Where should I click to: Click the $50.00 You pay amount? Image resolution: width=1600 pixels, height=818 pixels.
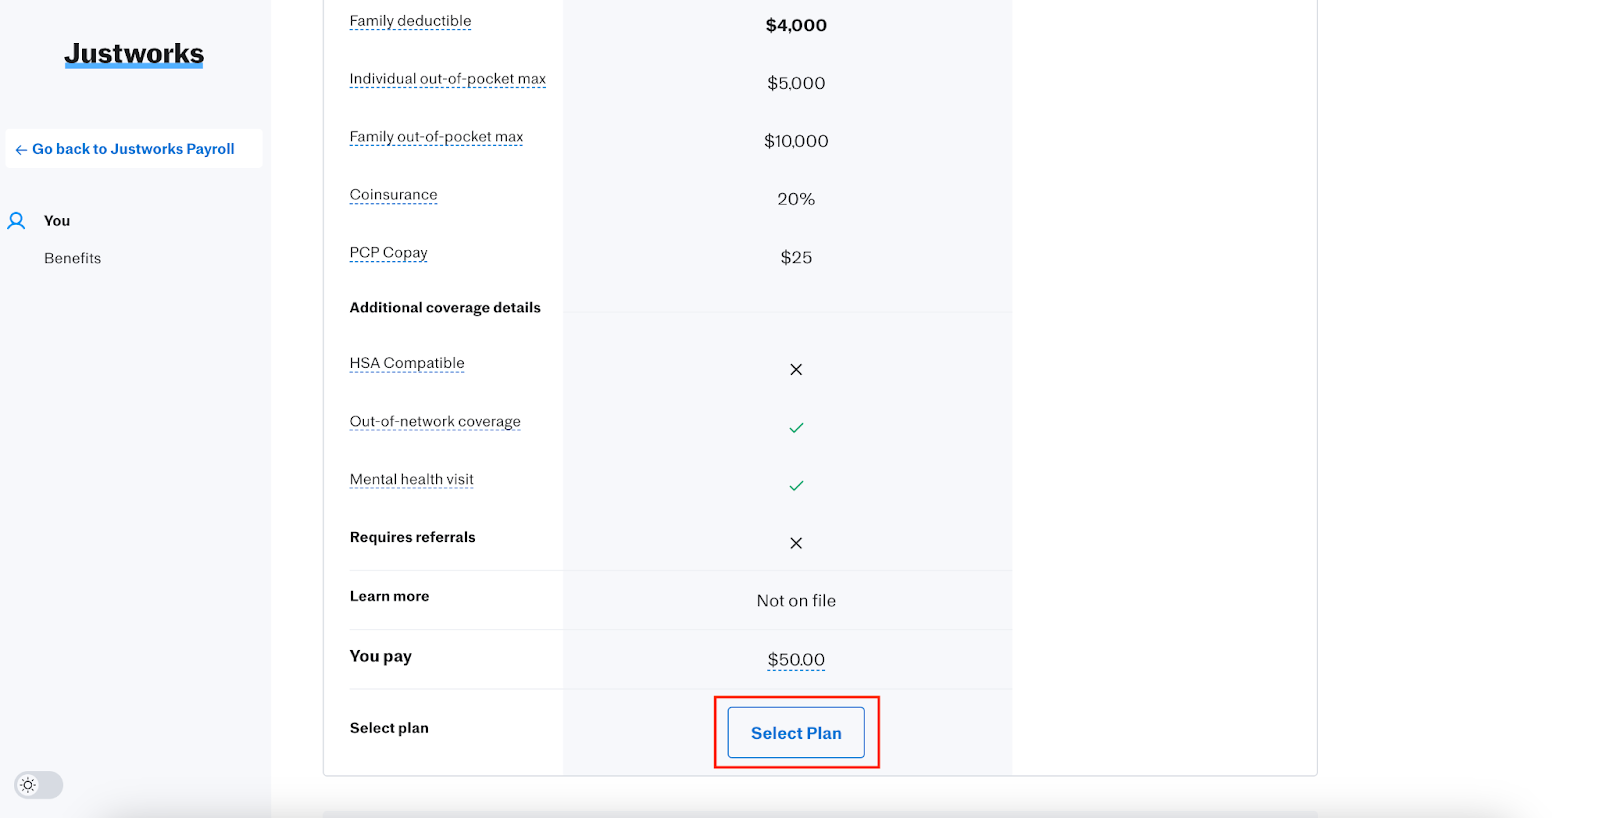[796, 660]
